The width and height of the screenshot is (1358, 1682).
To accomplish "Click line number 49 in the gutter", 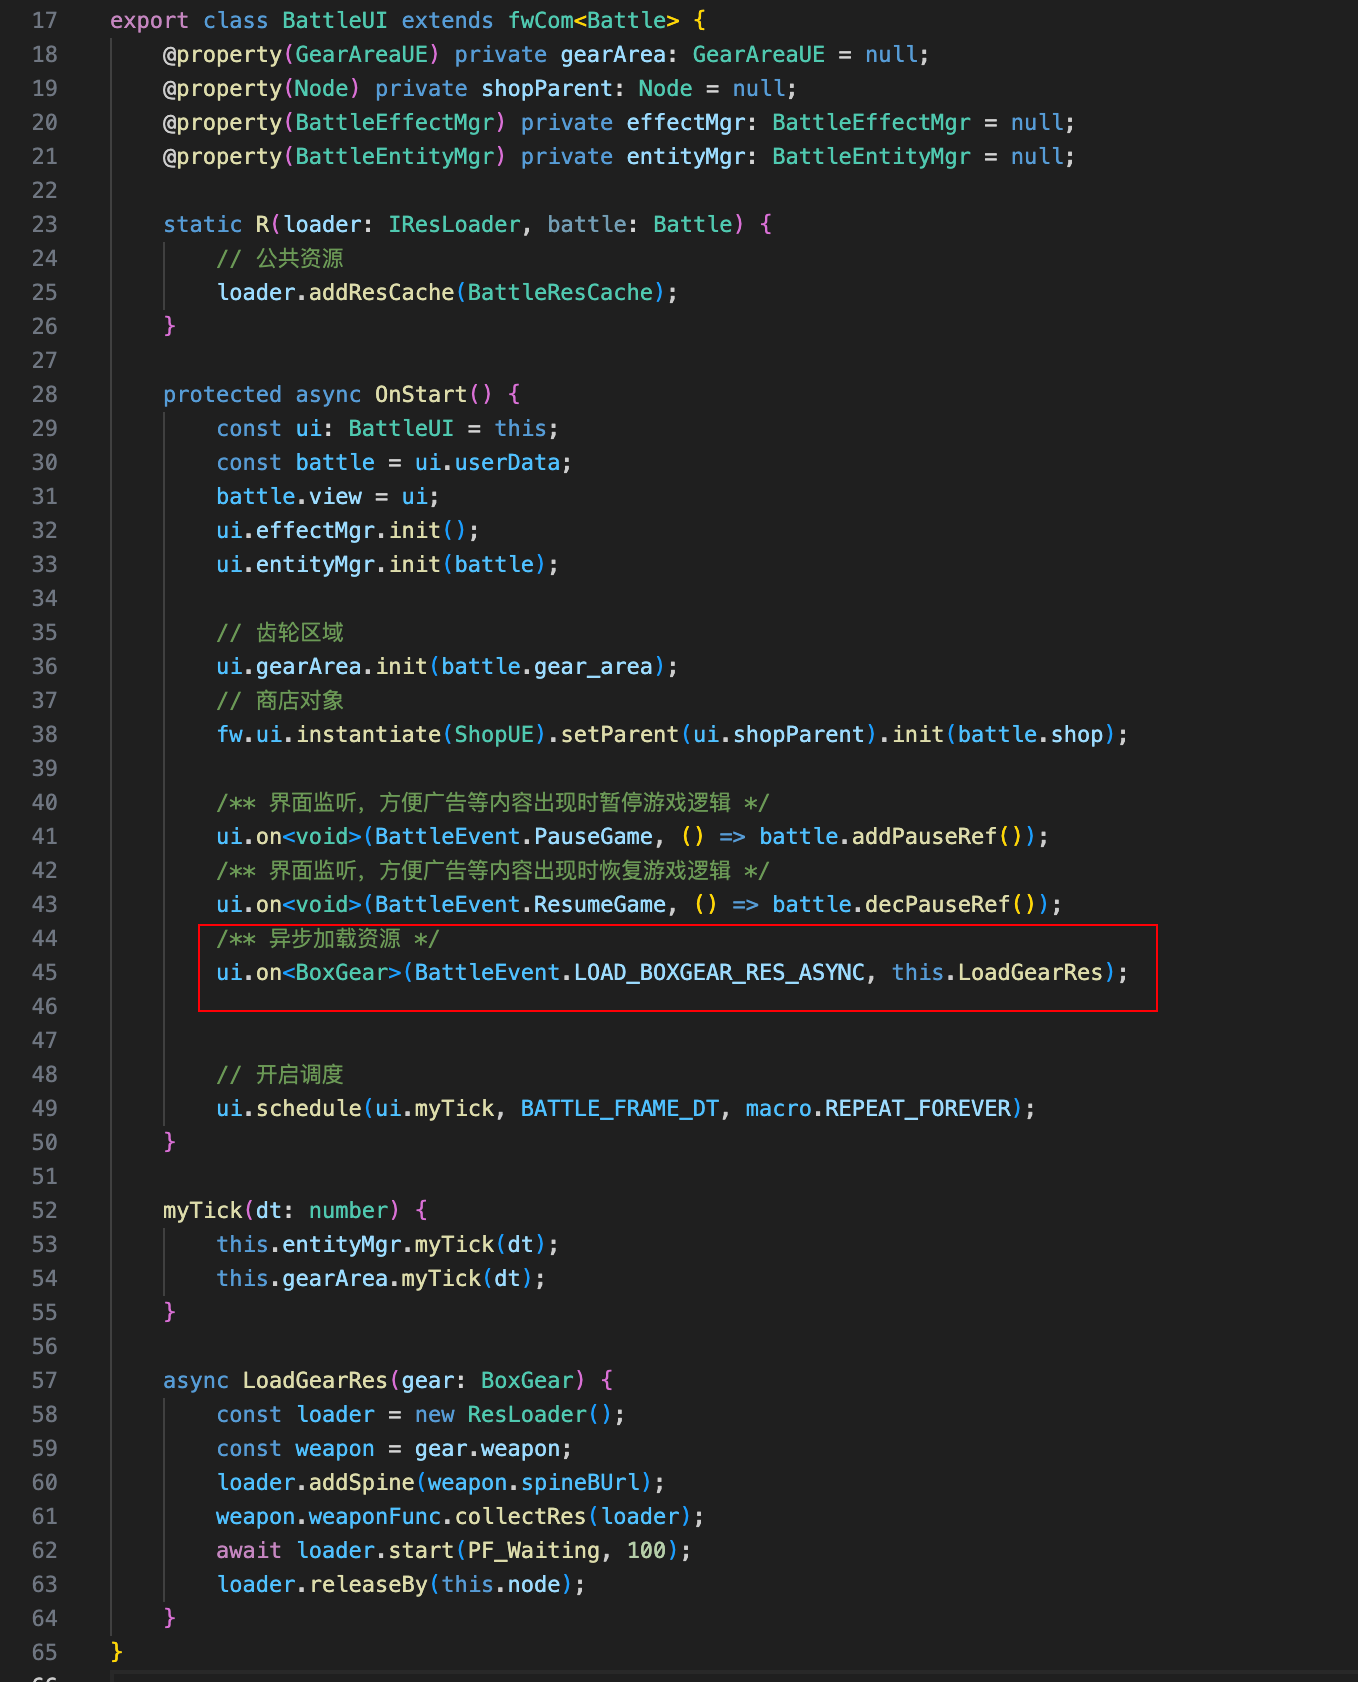I will tap(45, 1108).
